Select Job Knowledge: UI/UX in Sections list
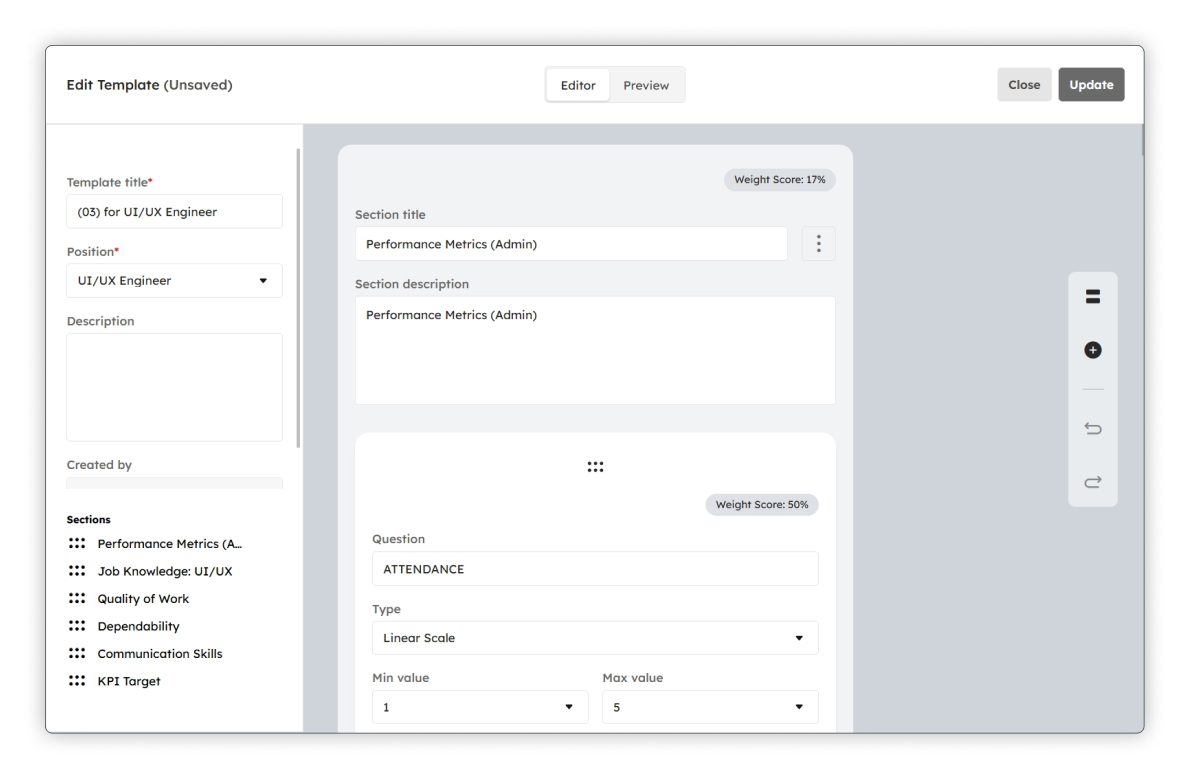The height and width of the screenshot is (779, 1190). pos(165,571)
